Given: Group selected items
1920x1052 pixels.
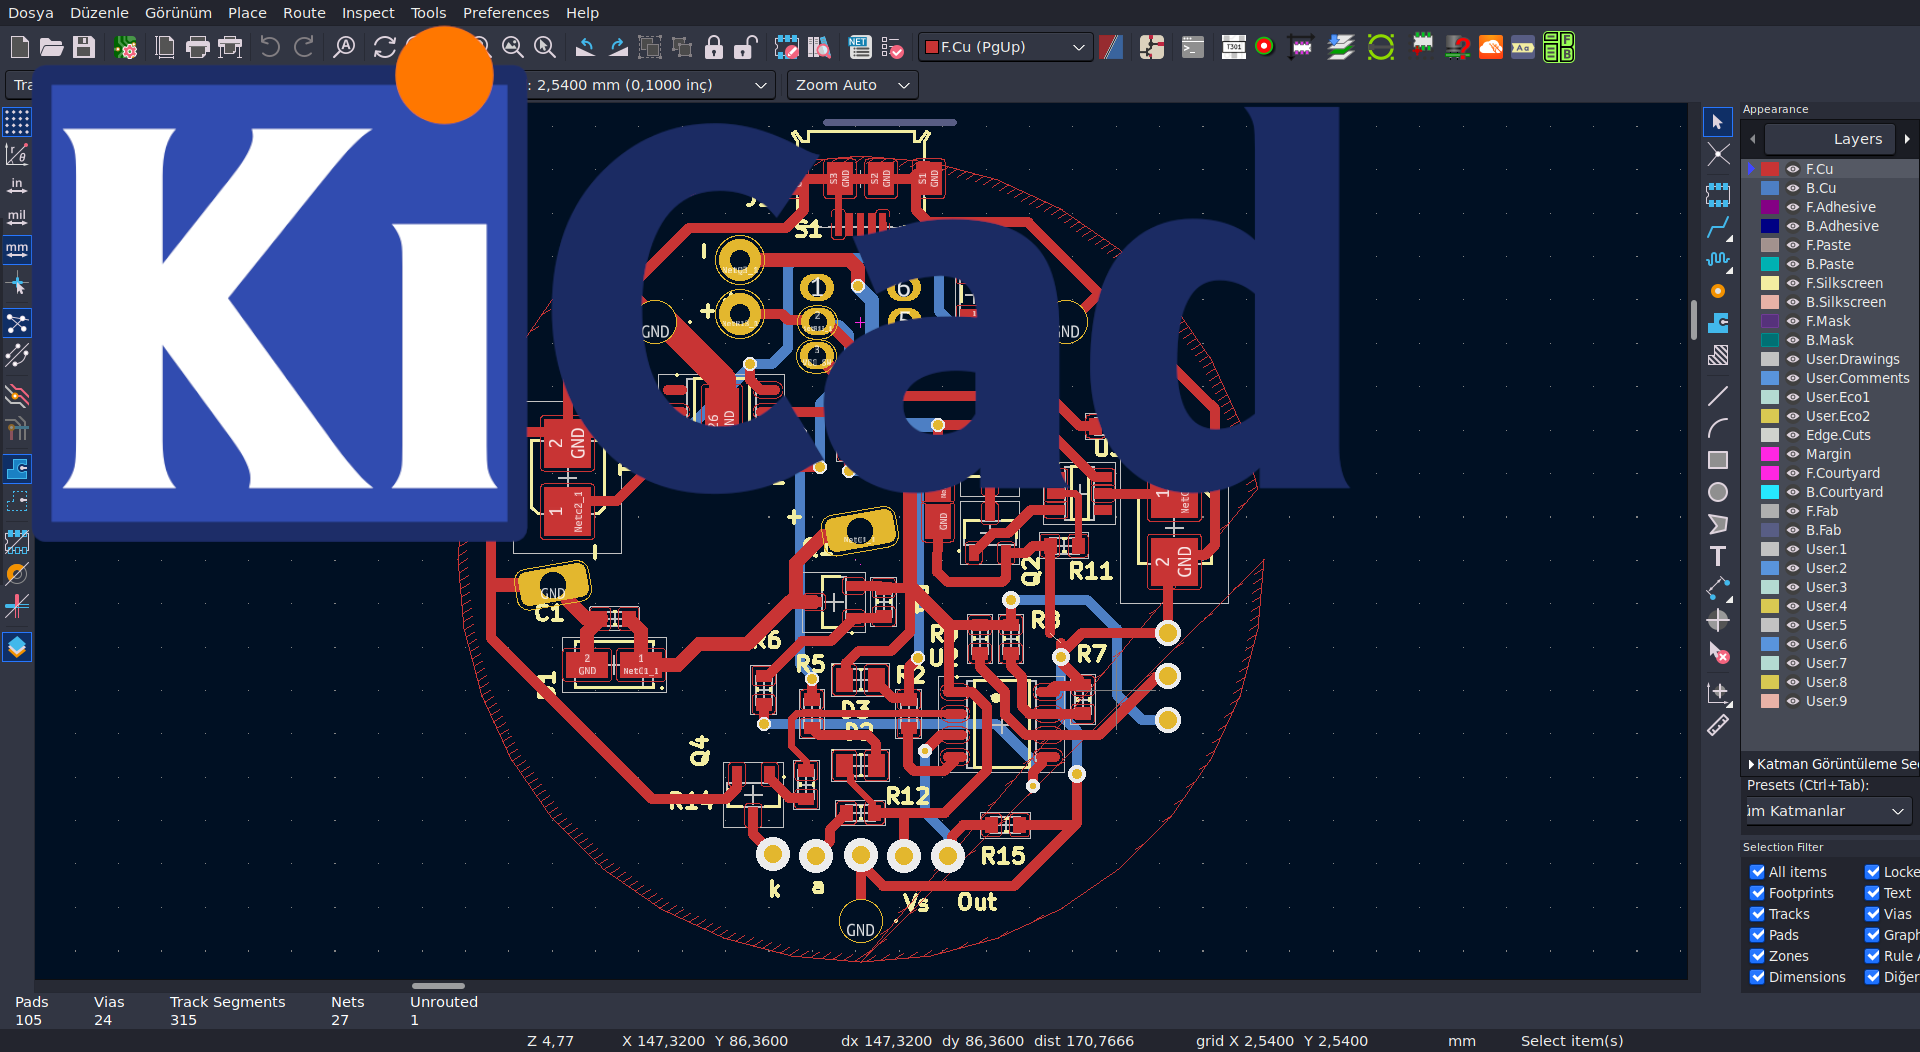Looking at the screenshot, I should coord(650,47).
